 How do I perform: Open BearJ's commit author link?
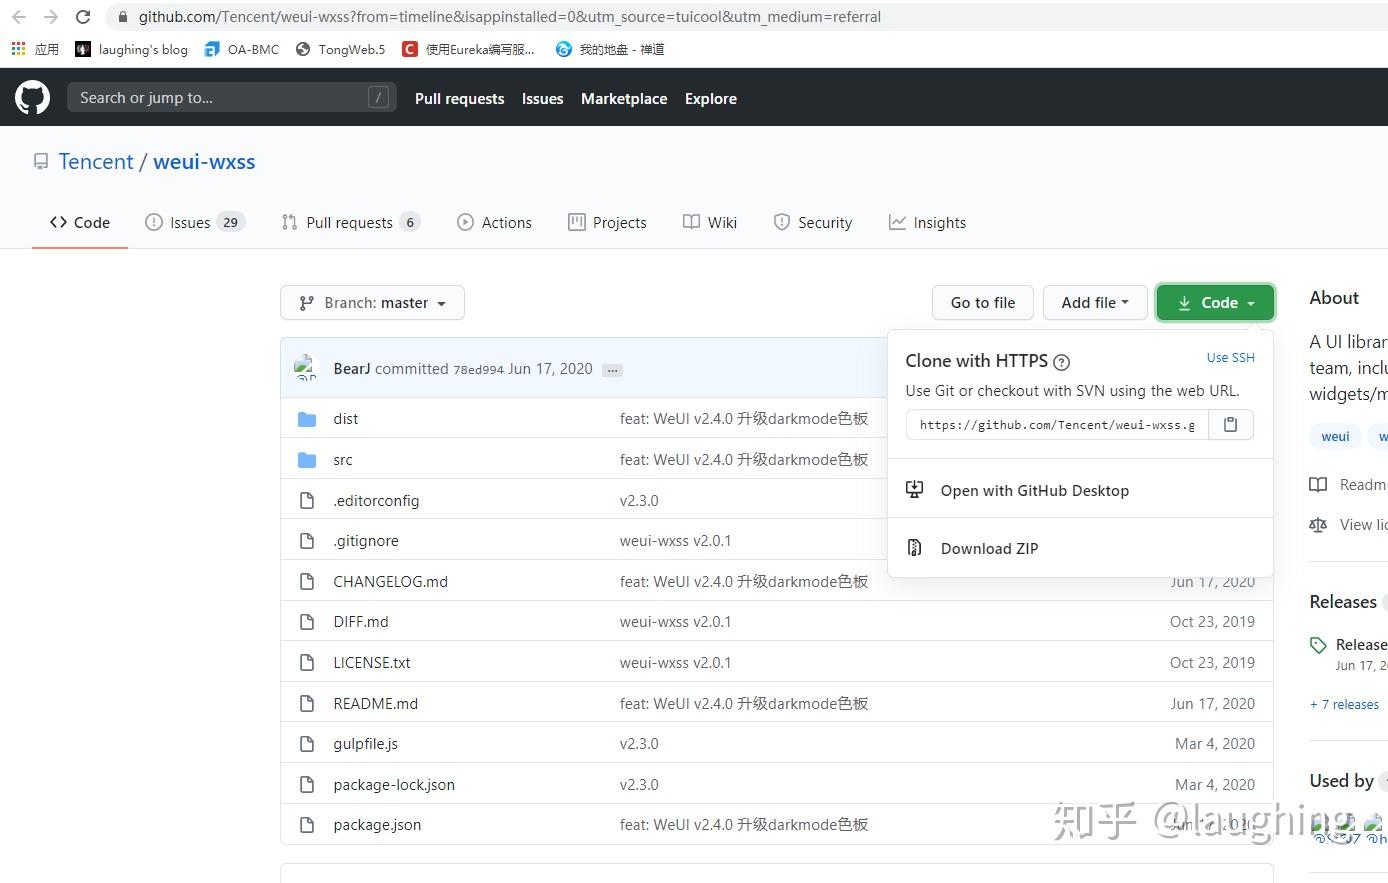(352, 369)
